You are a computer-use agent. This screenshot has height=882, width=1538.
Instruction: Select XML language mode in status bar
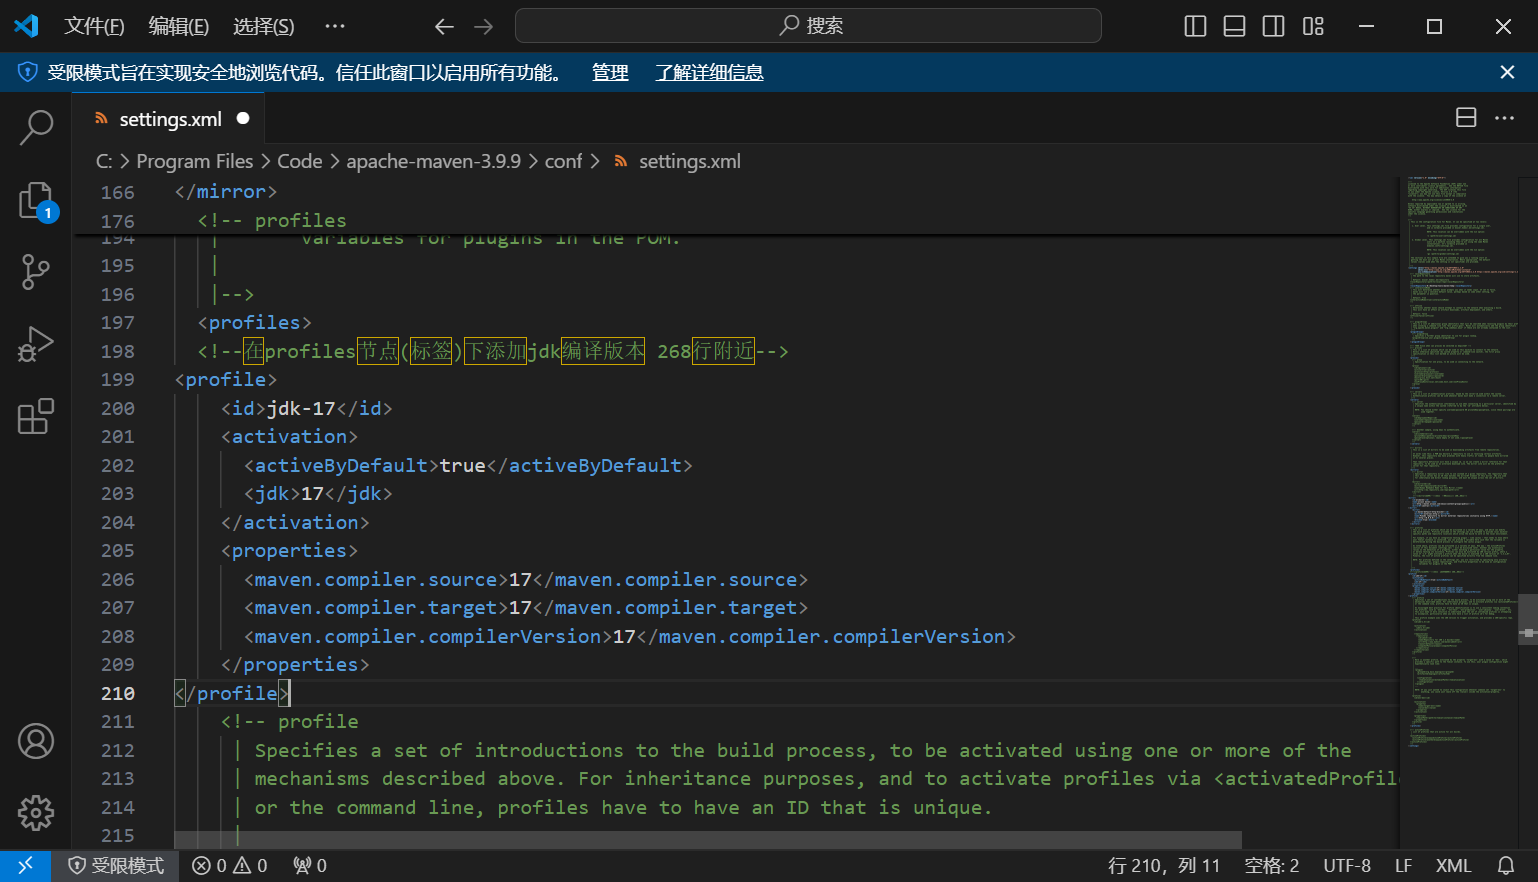[1453, 866]
